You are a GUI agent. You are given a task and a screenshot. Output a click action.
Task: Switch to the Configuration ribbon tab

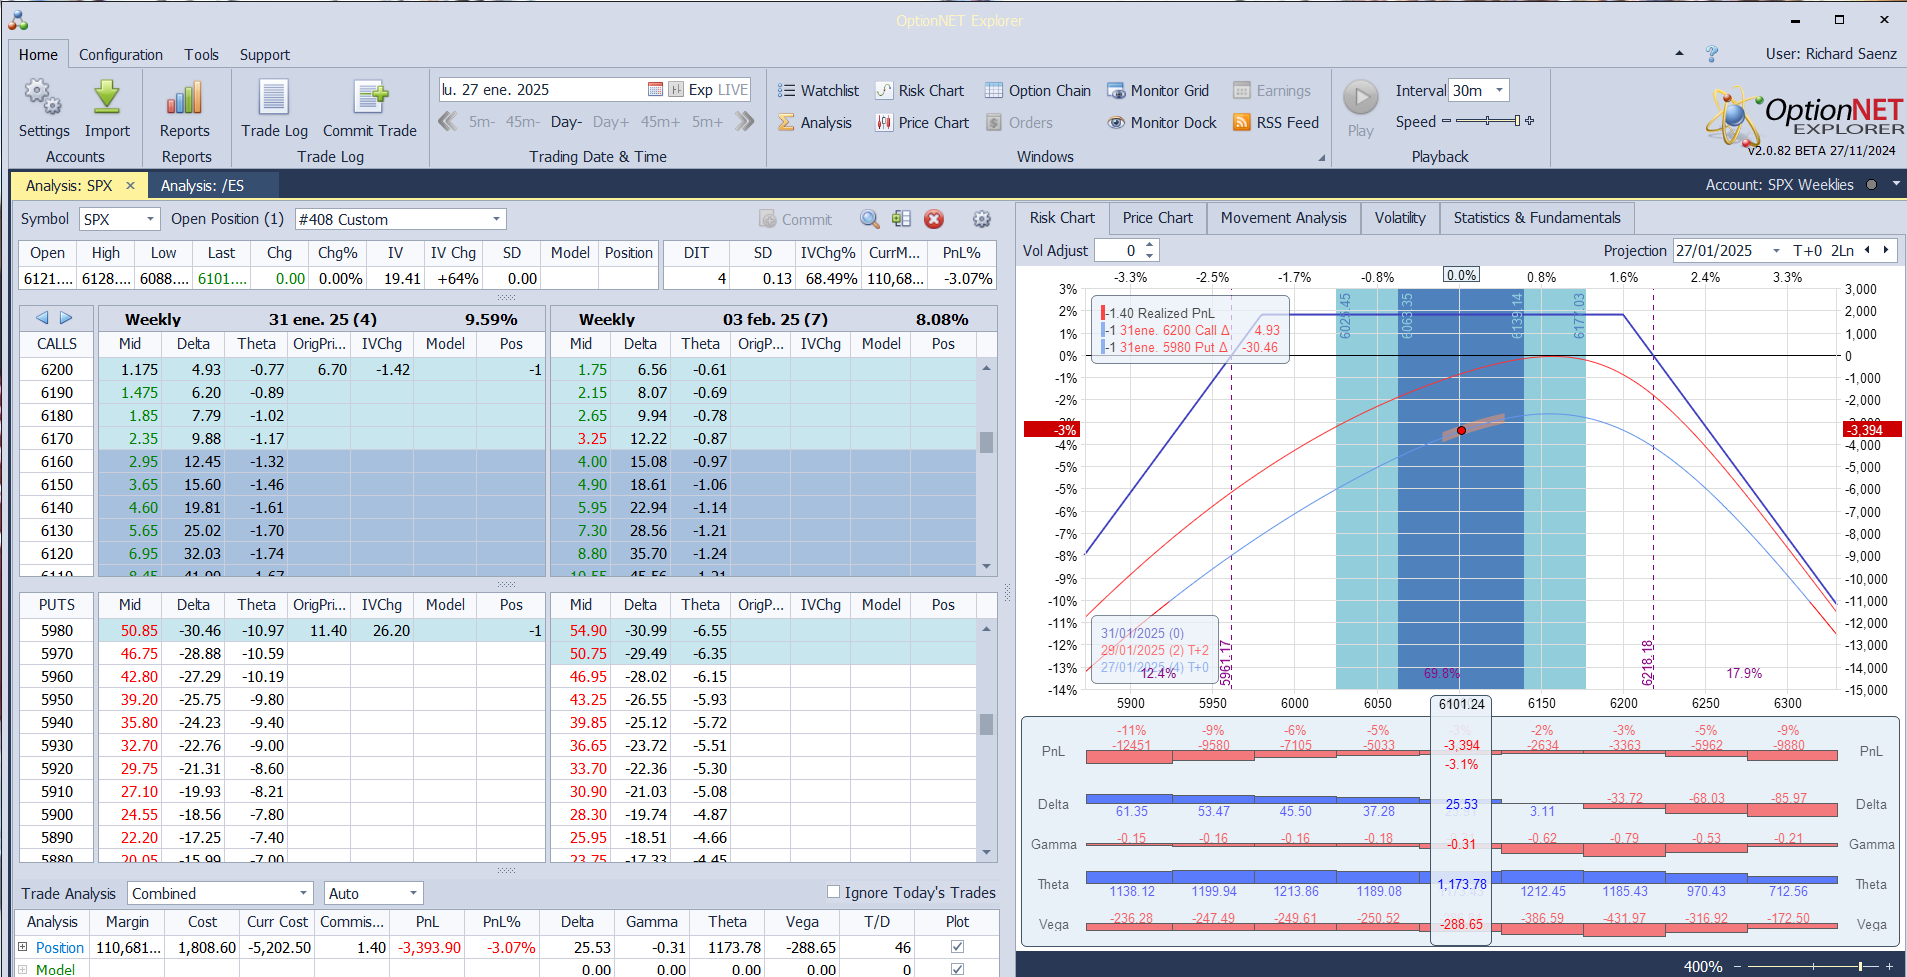click(x=121, y=55)
